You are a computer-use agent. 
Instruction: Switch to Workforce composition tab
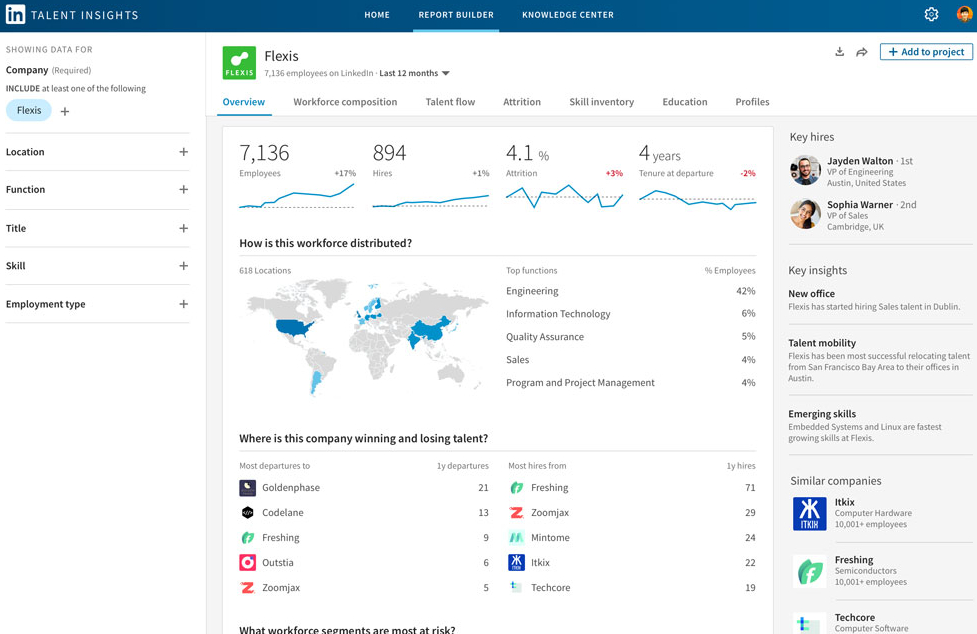[x=345, y=102]
